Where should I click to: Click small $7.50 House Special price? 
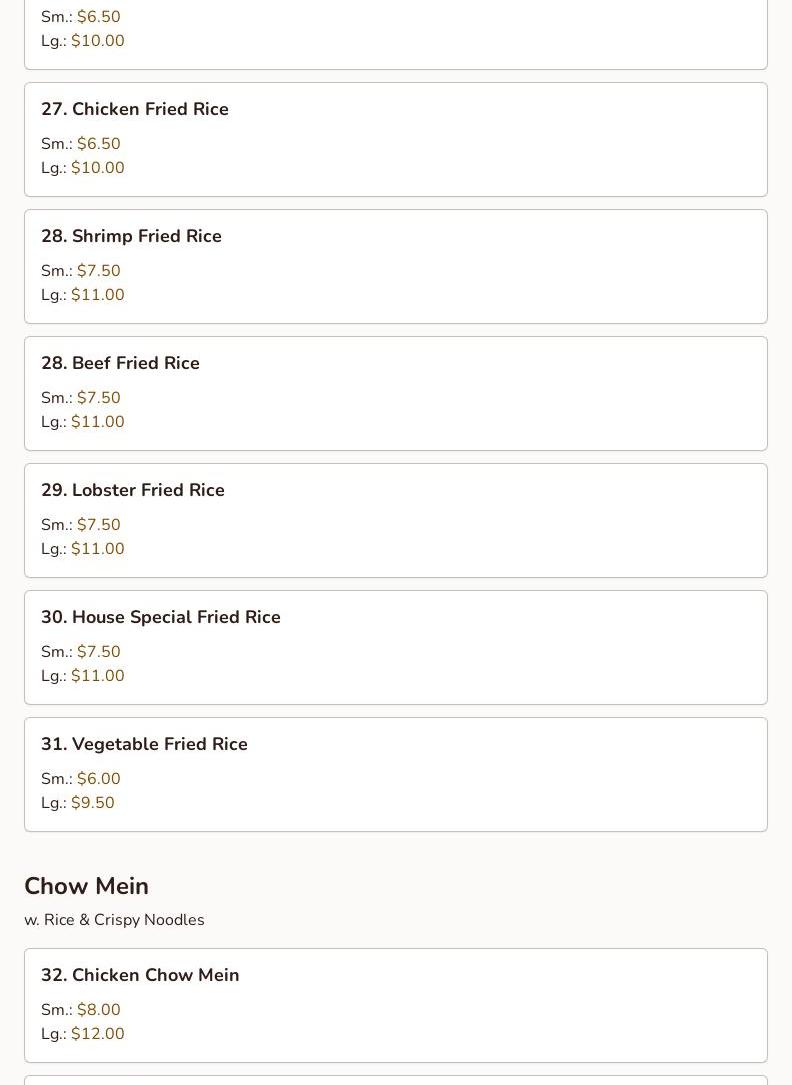(98, 651)
